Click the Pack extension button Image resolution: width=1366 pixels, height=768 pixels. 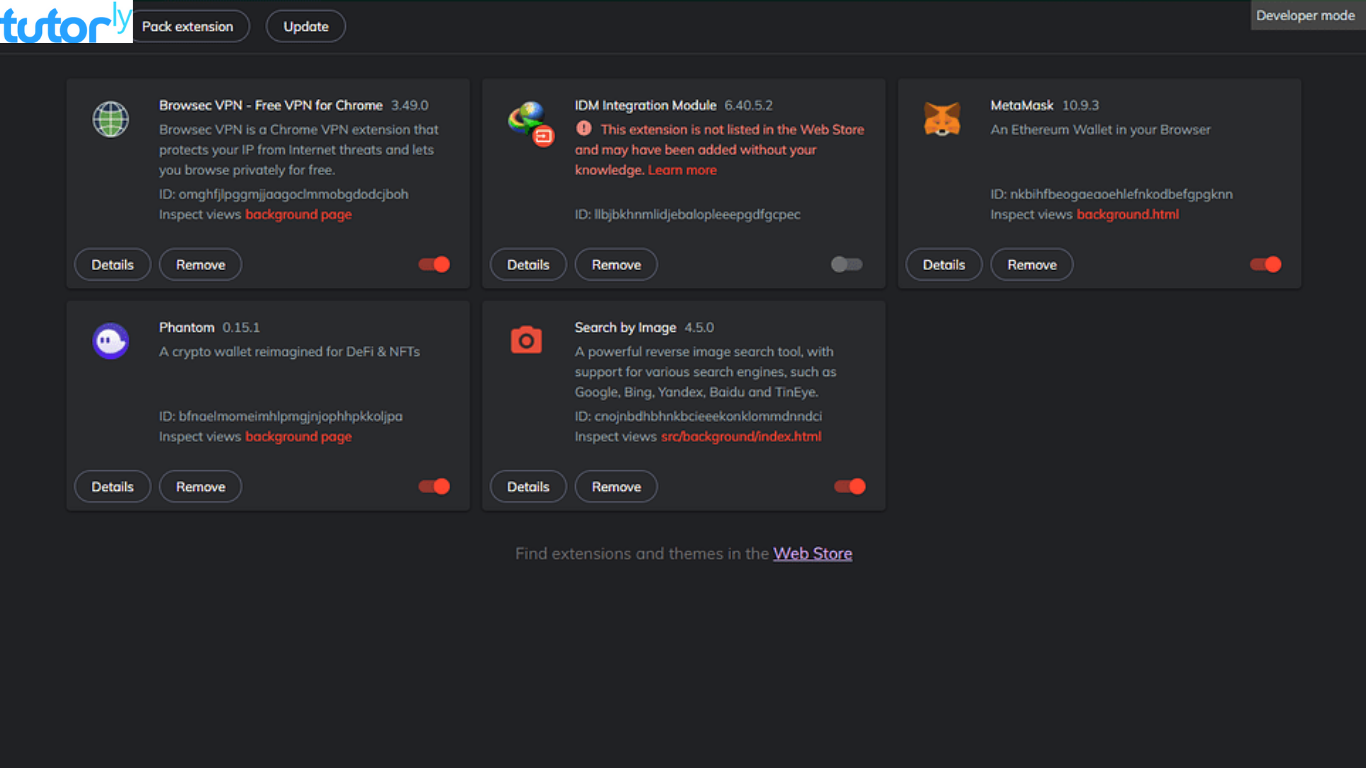tap(190, 26)
